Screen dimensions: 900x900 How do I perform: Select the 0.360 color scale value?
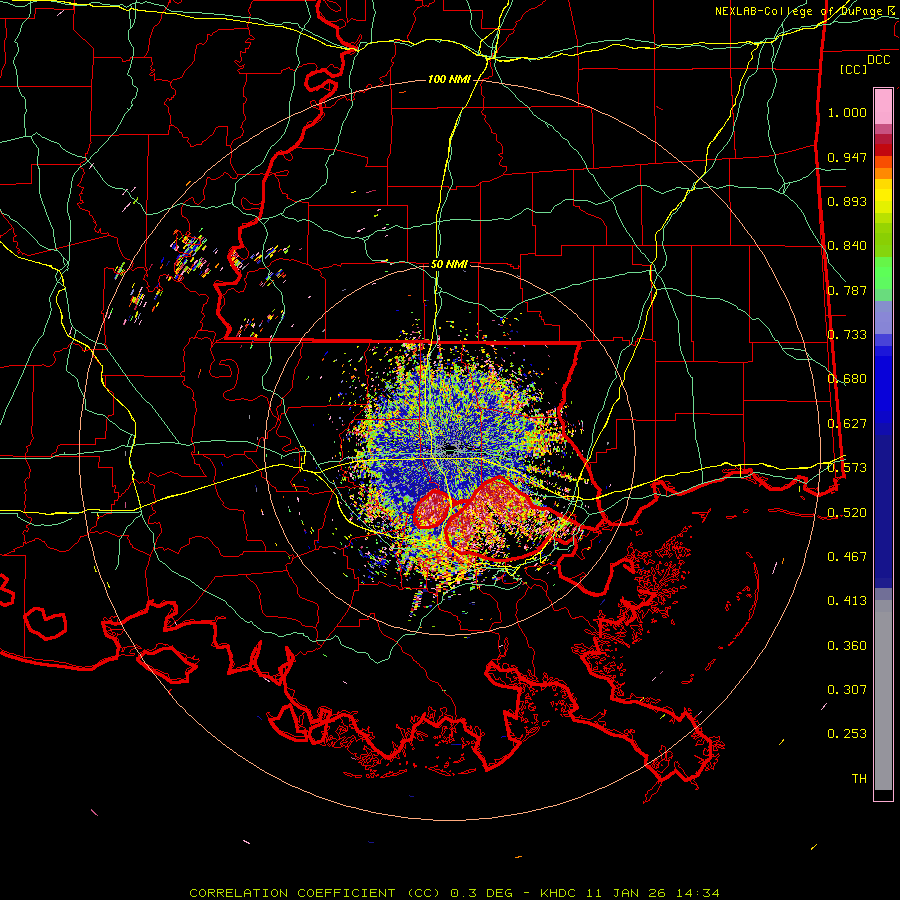coord(847,646)
